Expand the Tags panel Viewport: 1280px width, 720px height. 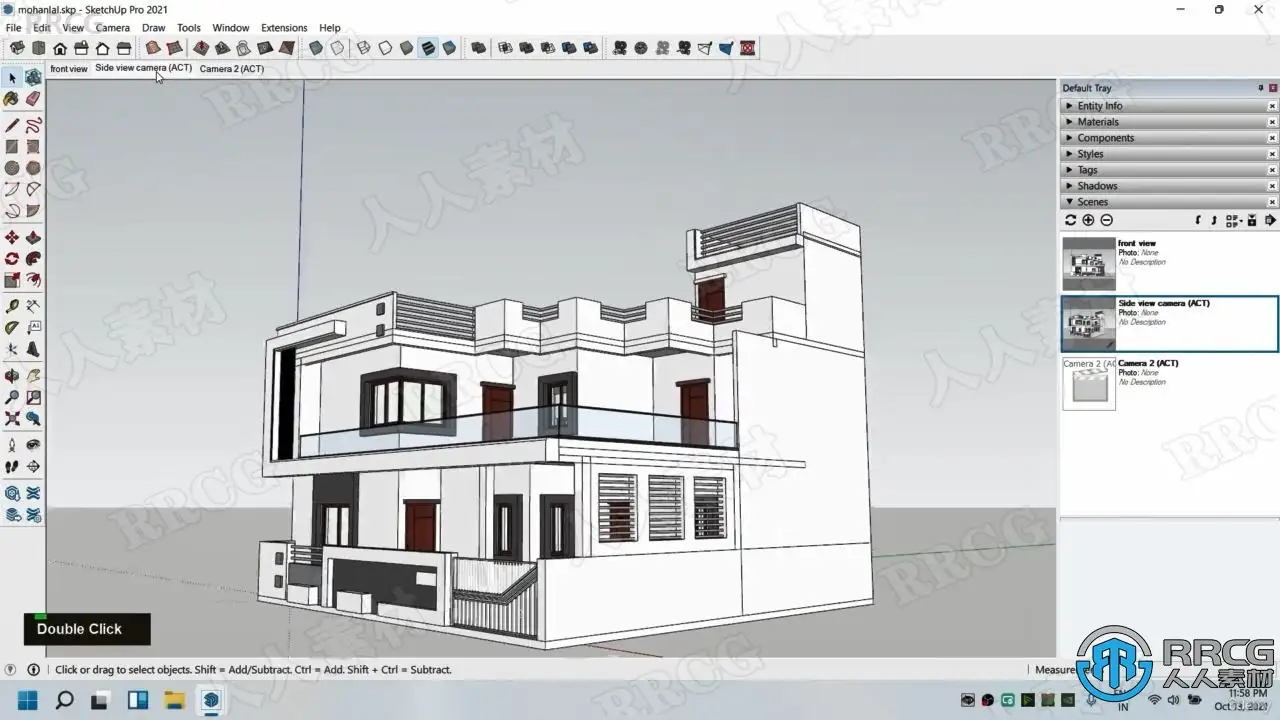tap(1167, 170)
